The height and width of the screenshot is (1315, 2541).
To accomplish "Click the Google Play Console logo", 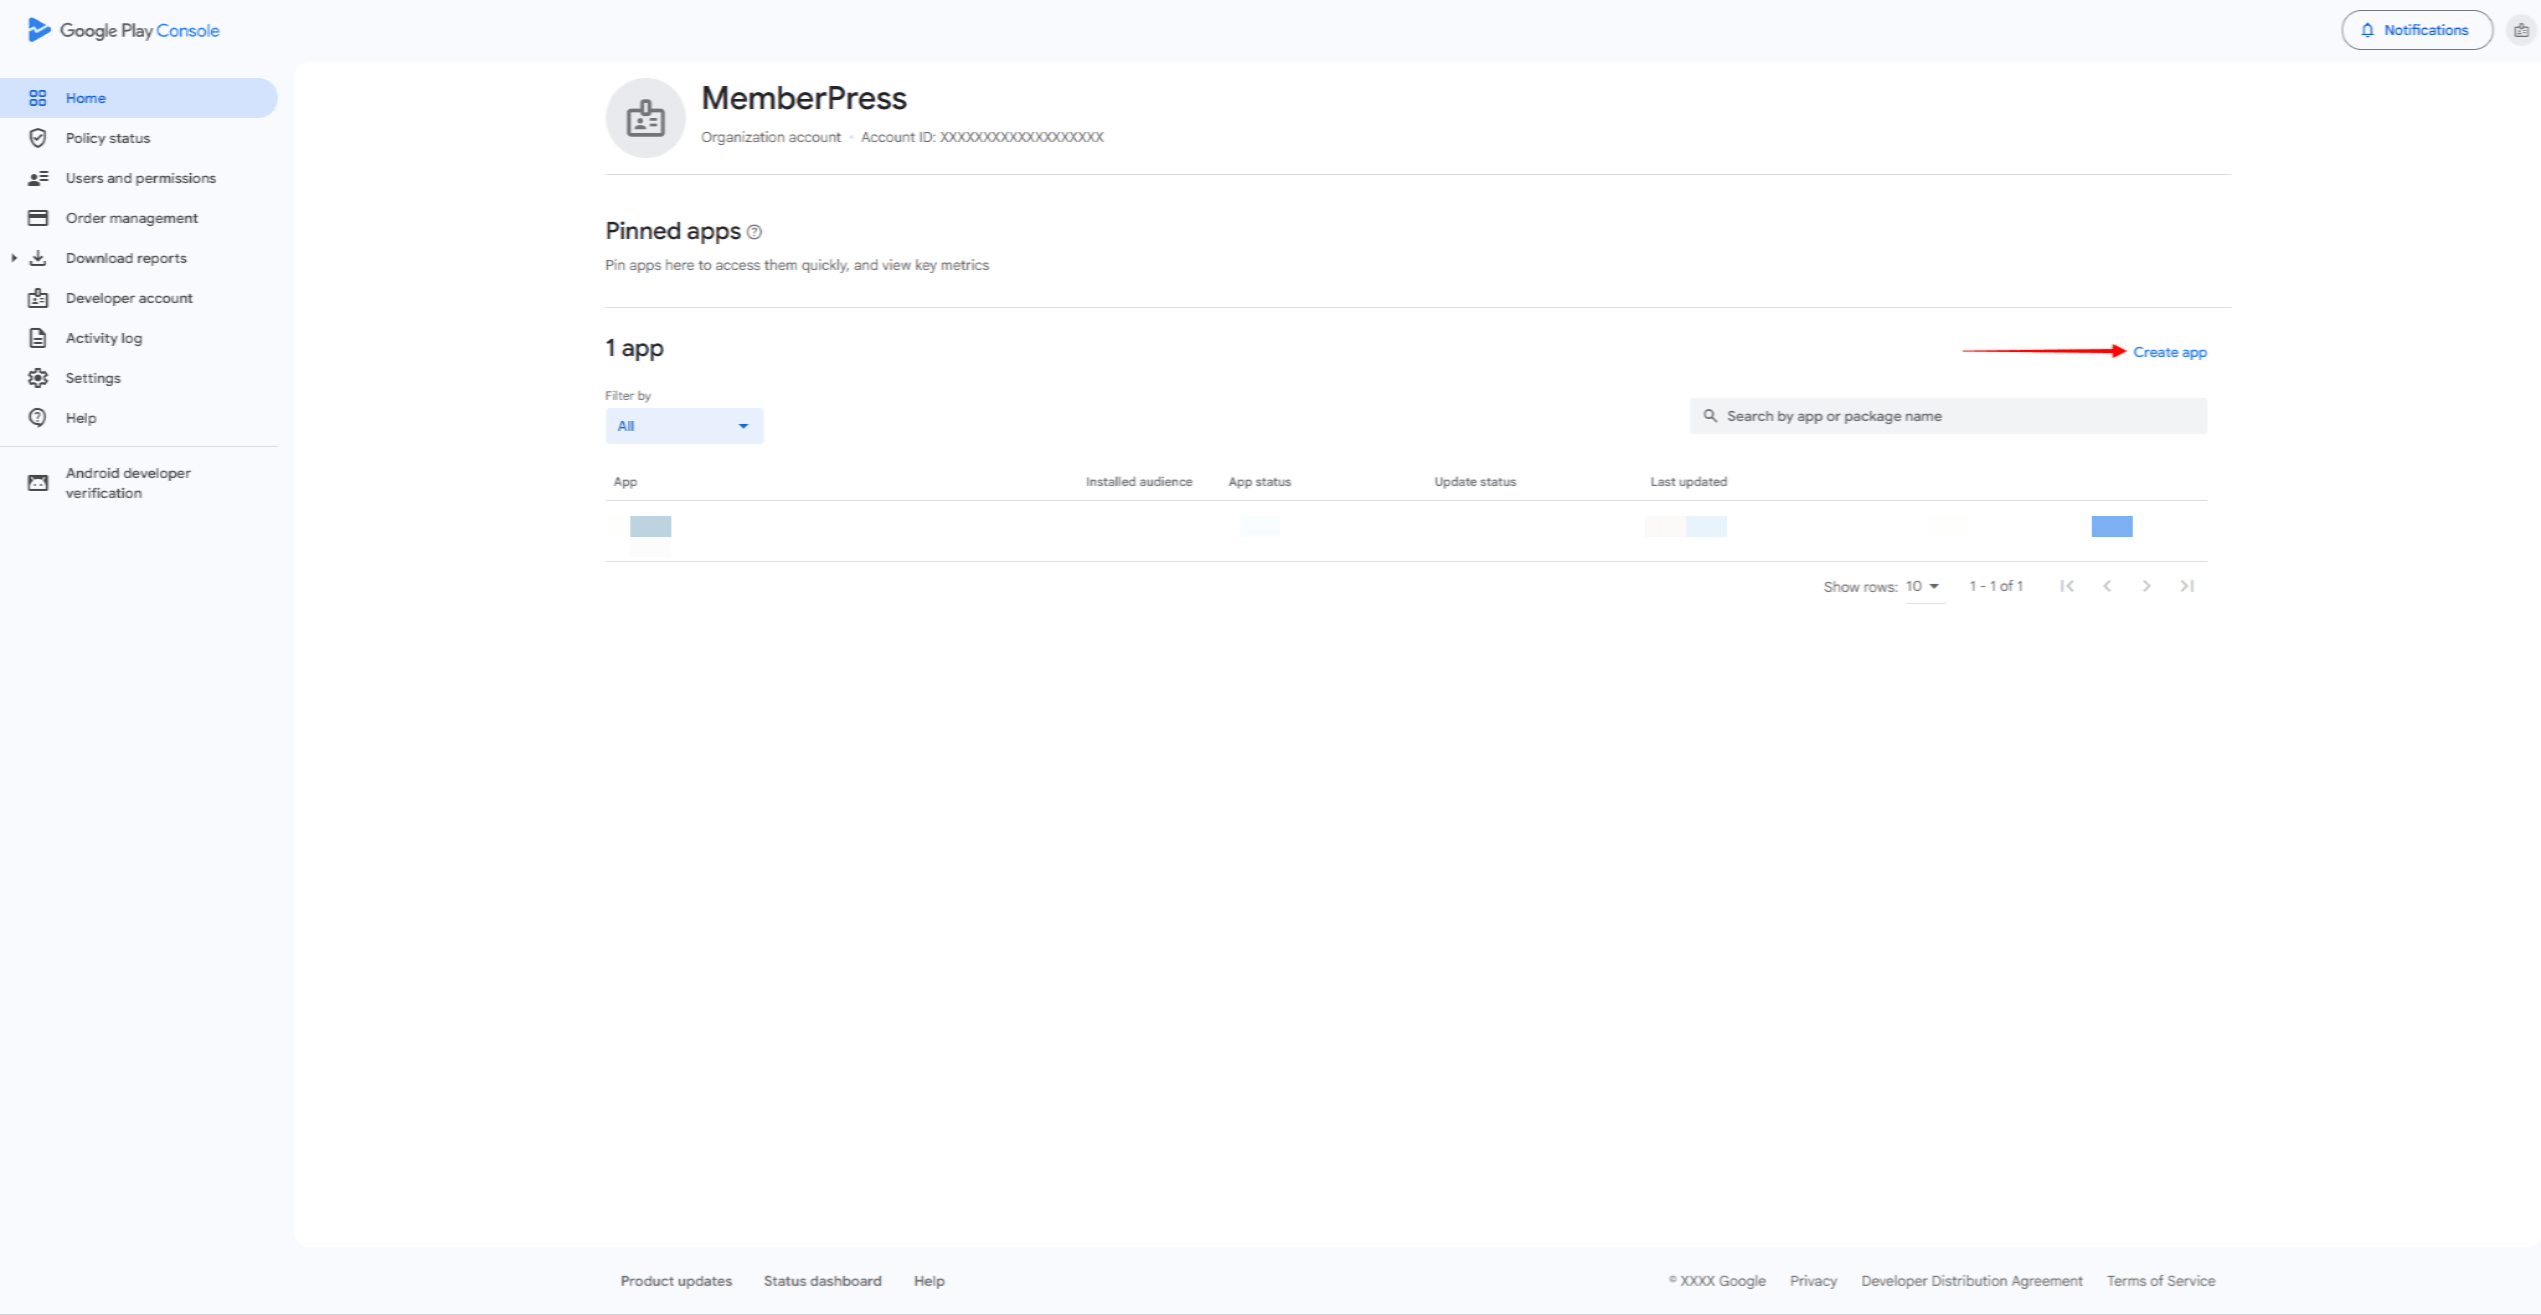I will 122,29.
